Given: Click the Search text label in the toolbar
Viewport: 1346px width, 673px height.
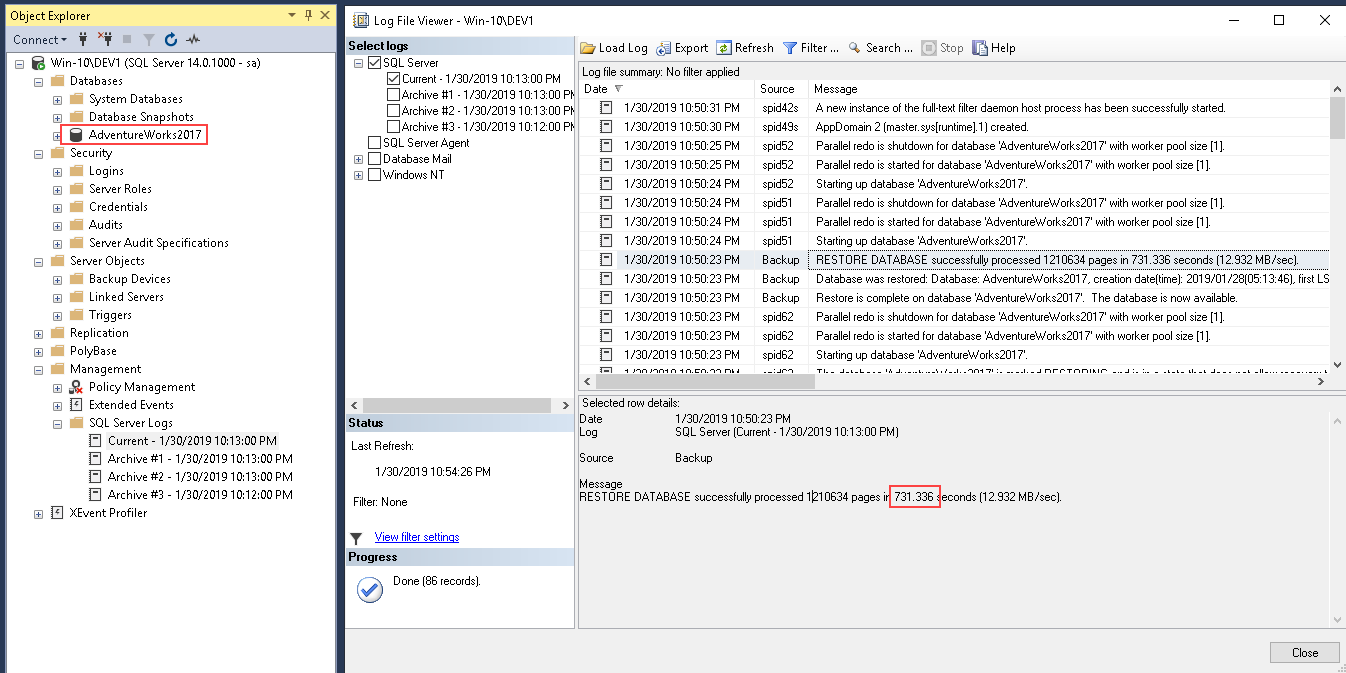Looking at the screenshot, I should pos(889,48).
